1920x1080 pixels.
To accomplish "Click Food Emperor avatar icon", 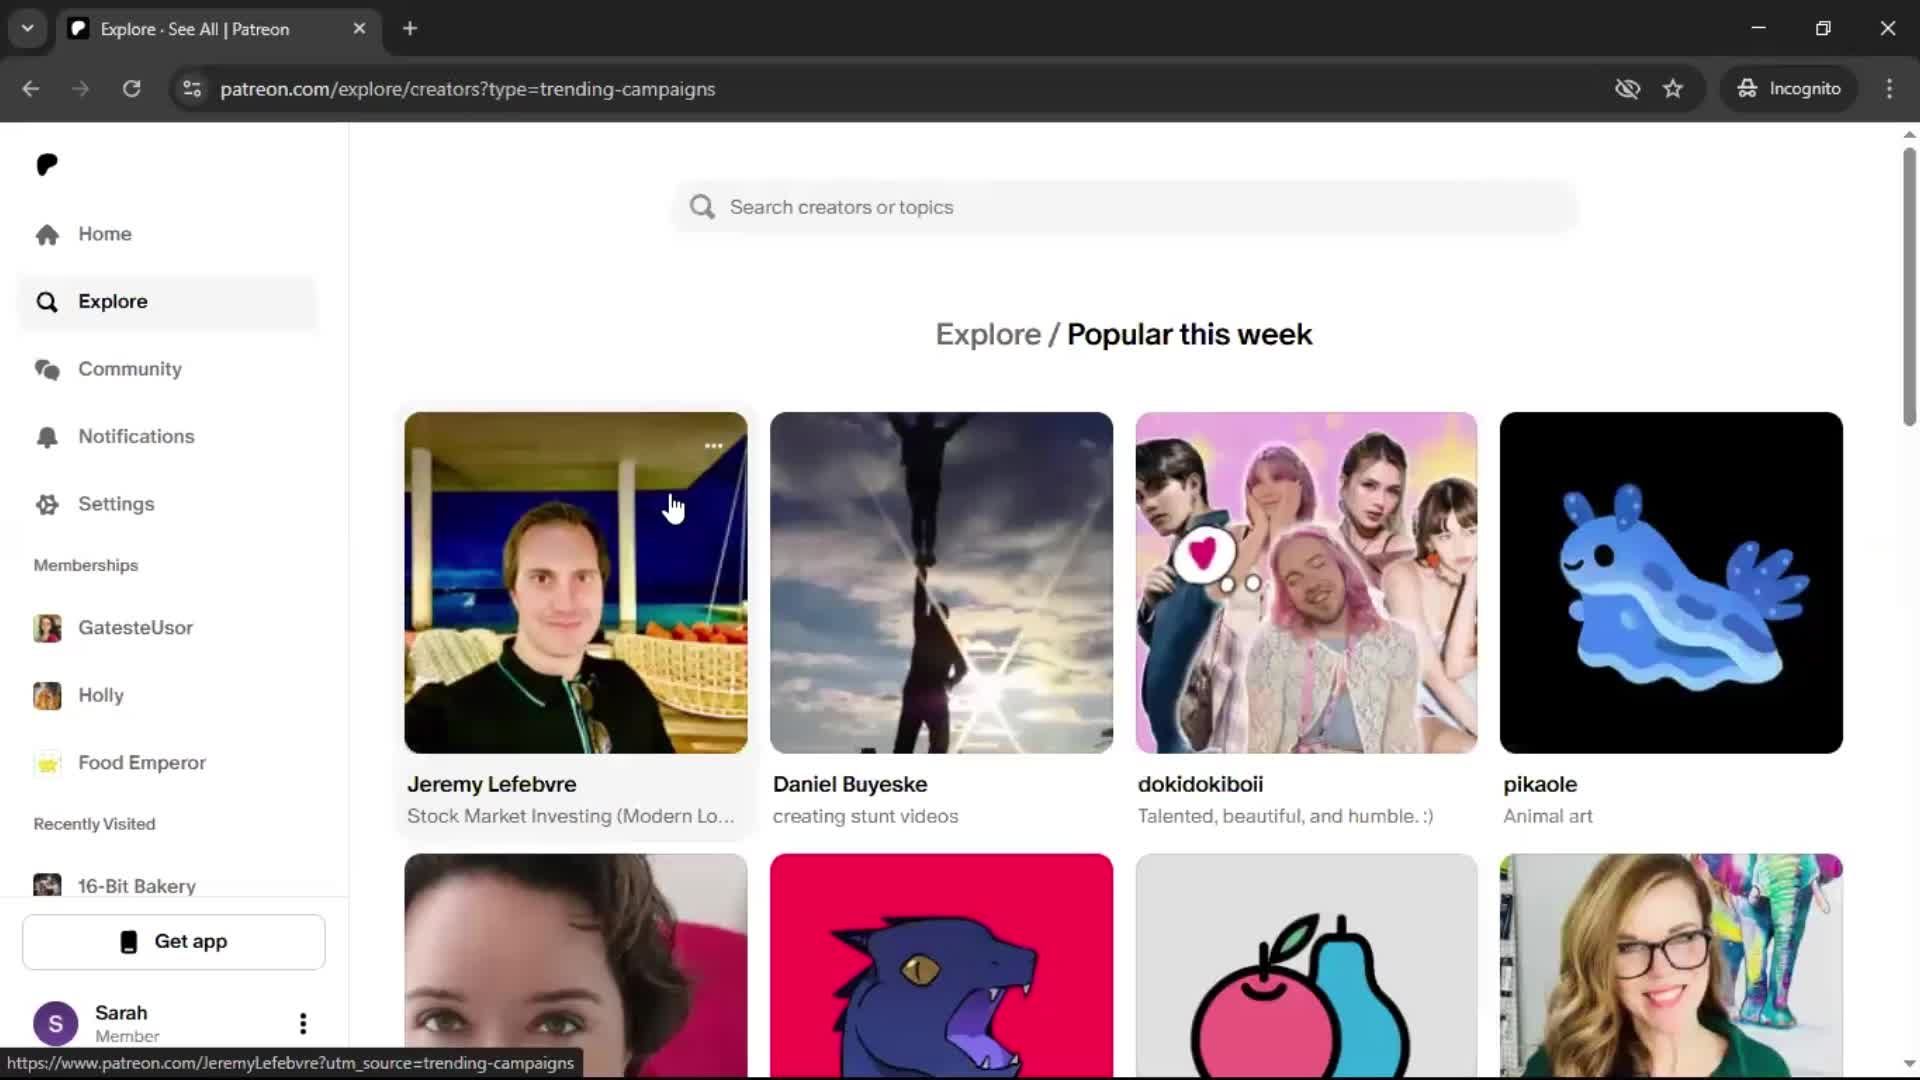I will [47, 763].
